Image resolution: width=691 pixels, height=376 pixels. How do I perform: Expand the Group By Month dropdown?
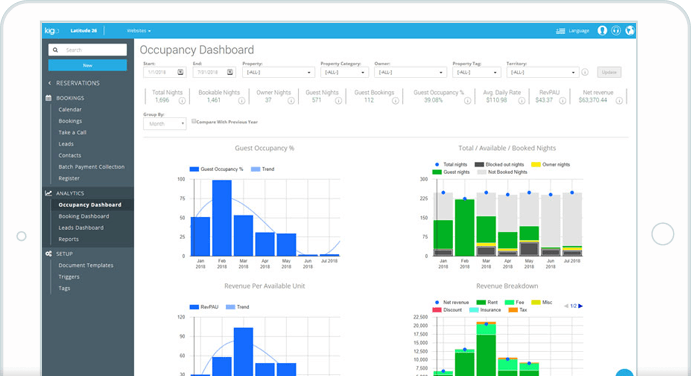tap(165, 124)
